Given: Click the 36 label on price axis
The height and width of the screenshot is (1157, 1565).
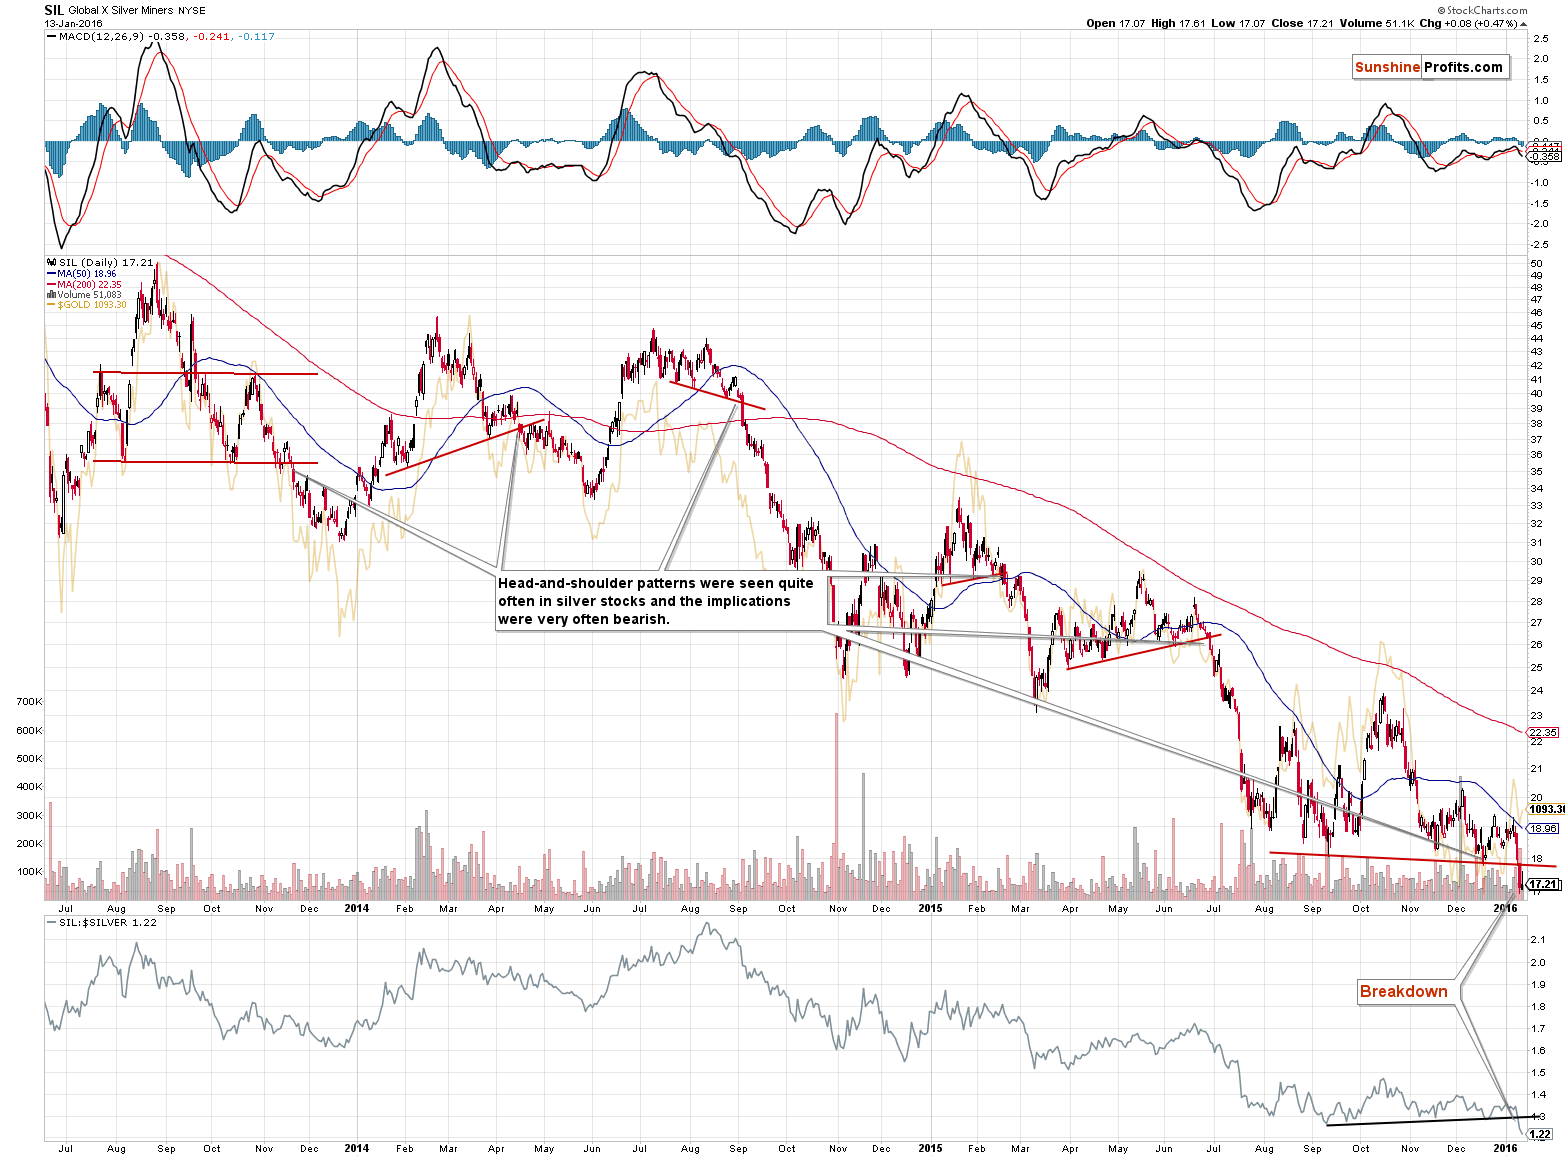Looking at the screenshot, I should tap(1536, 455).
